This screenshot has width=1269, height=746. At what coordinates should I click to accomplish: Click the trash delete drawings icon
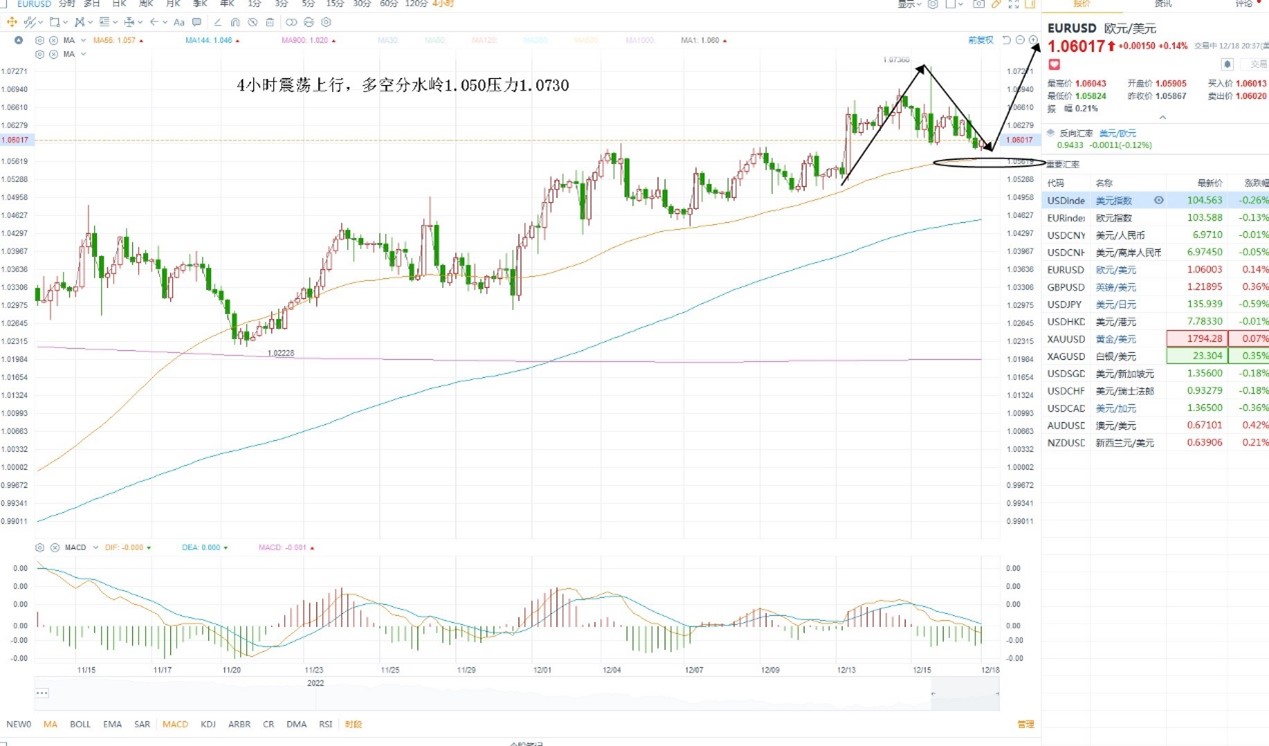coord(270,22)
